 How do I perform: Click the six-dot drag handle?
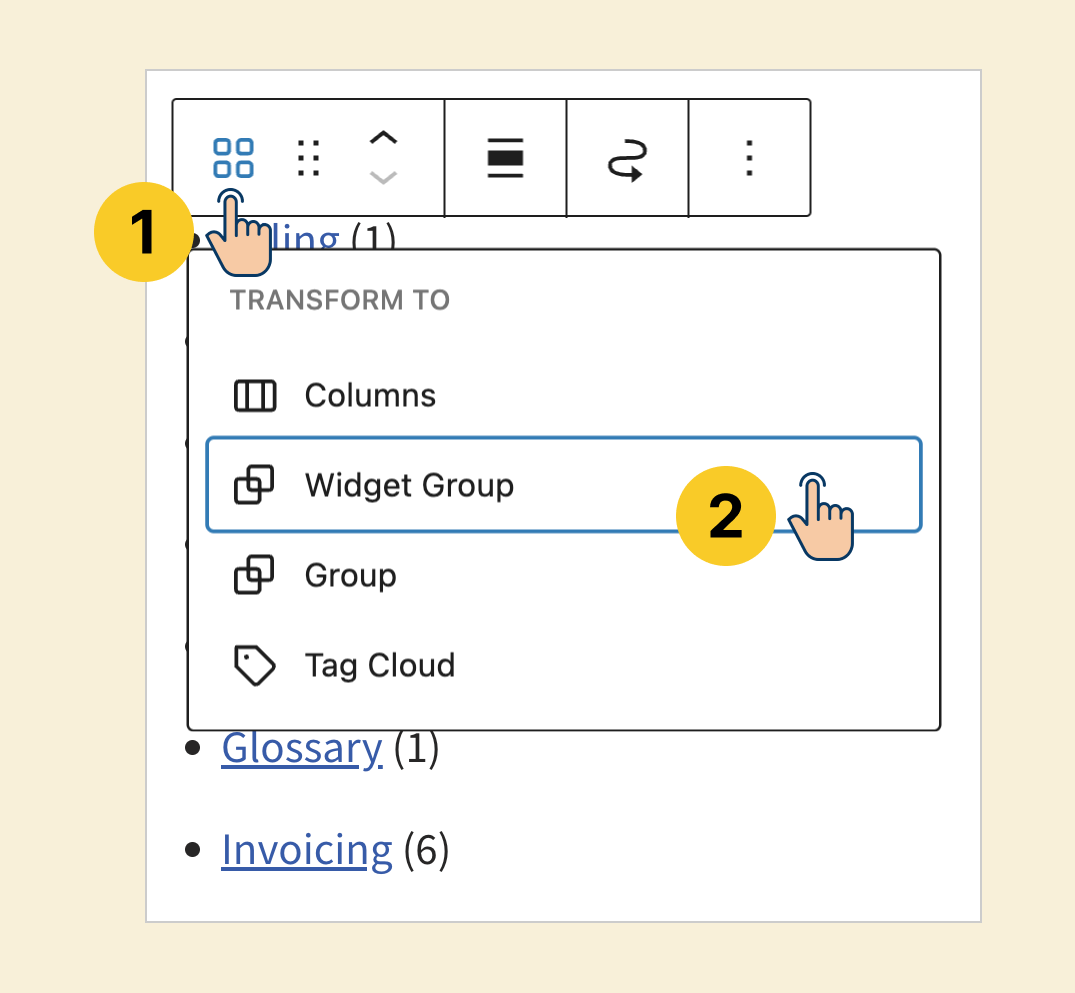click(x=310, y=158)
